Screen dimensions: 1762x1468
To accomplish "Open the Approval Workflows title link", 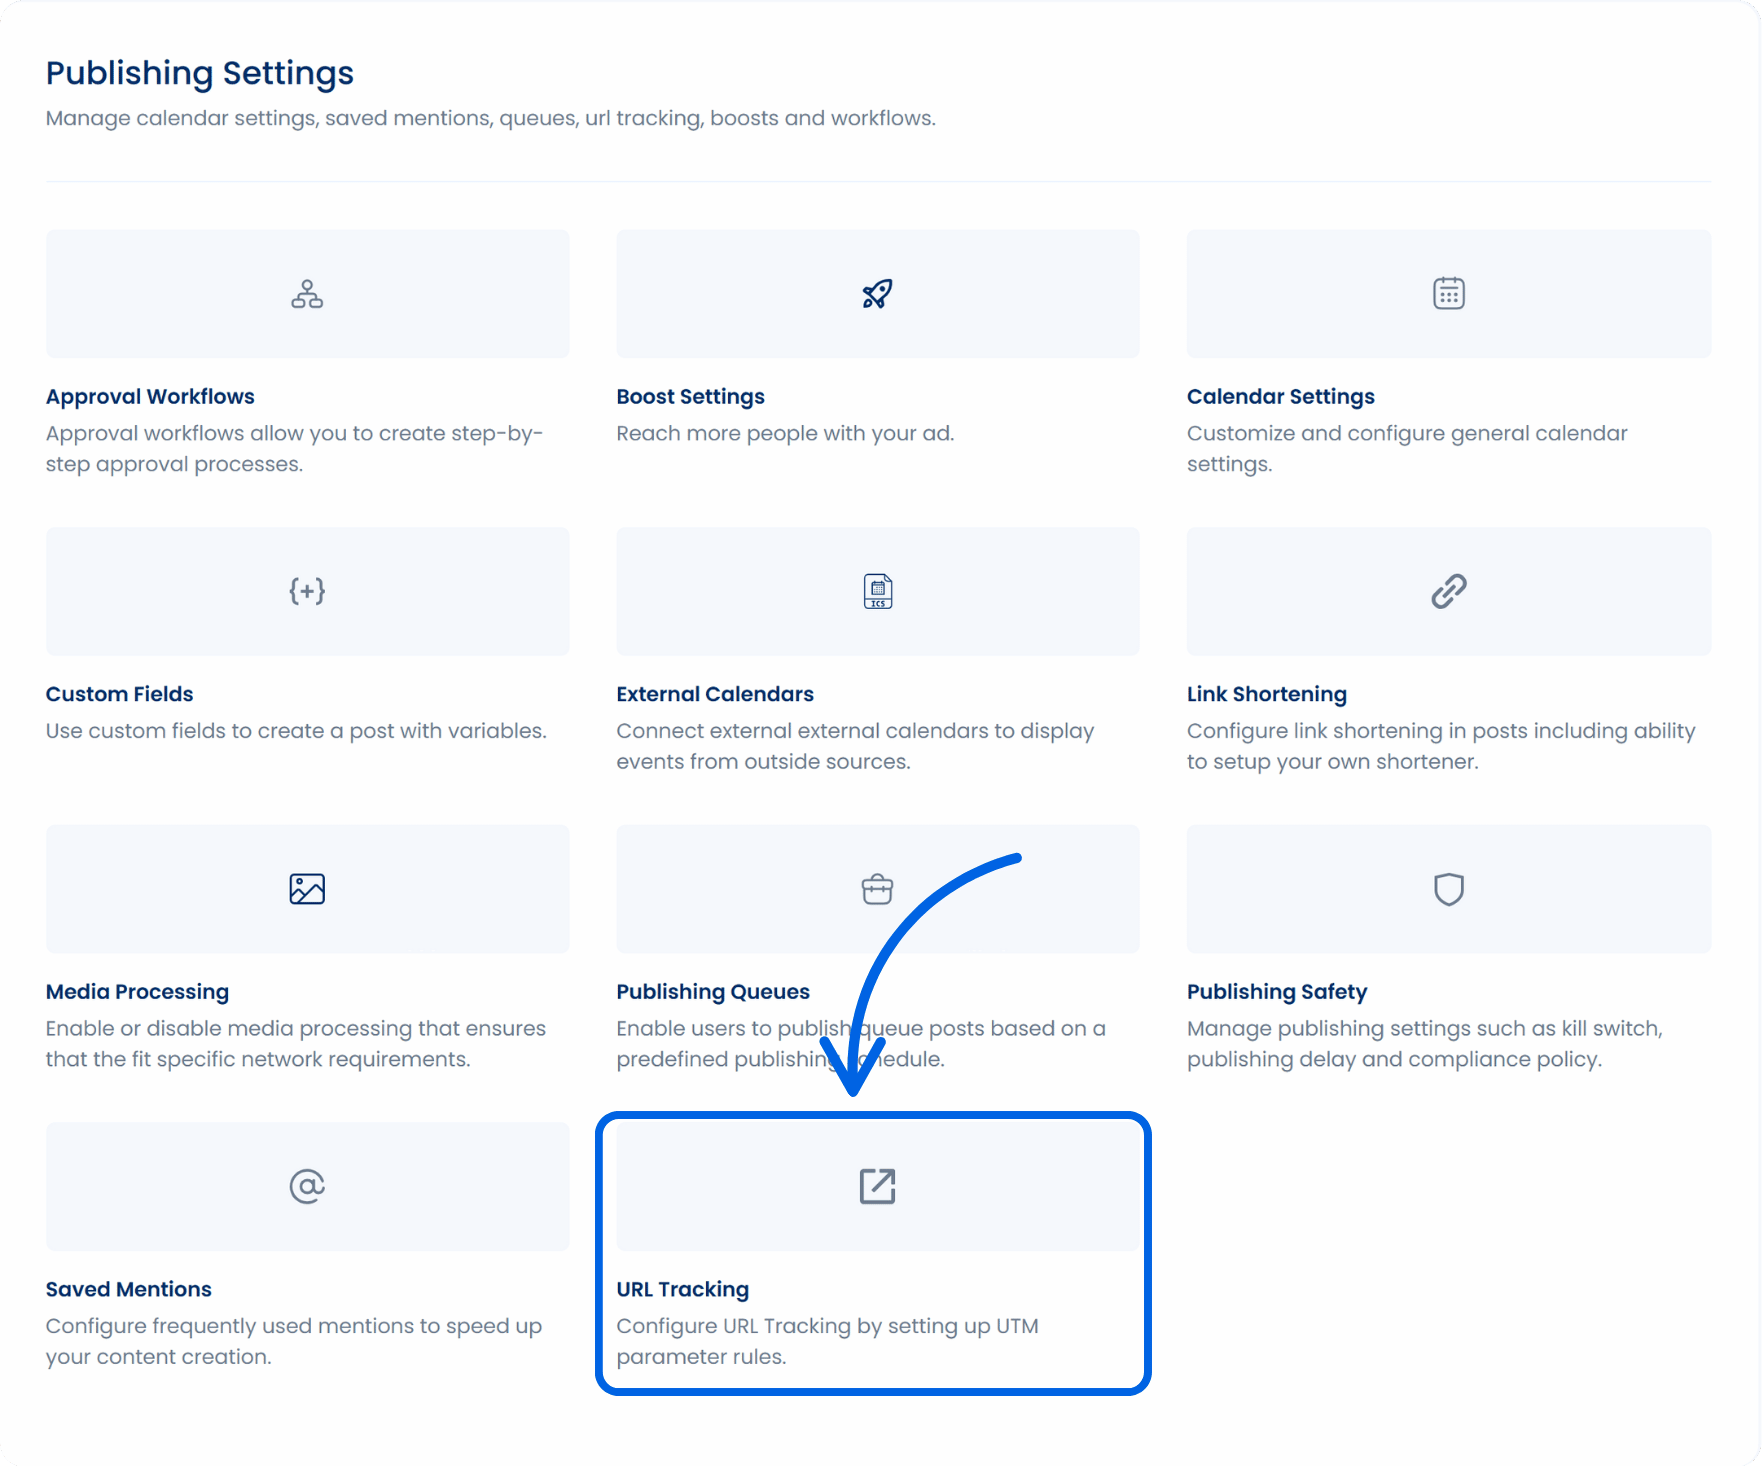I will (x=150, y=397).
